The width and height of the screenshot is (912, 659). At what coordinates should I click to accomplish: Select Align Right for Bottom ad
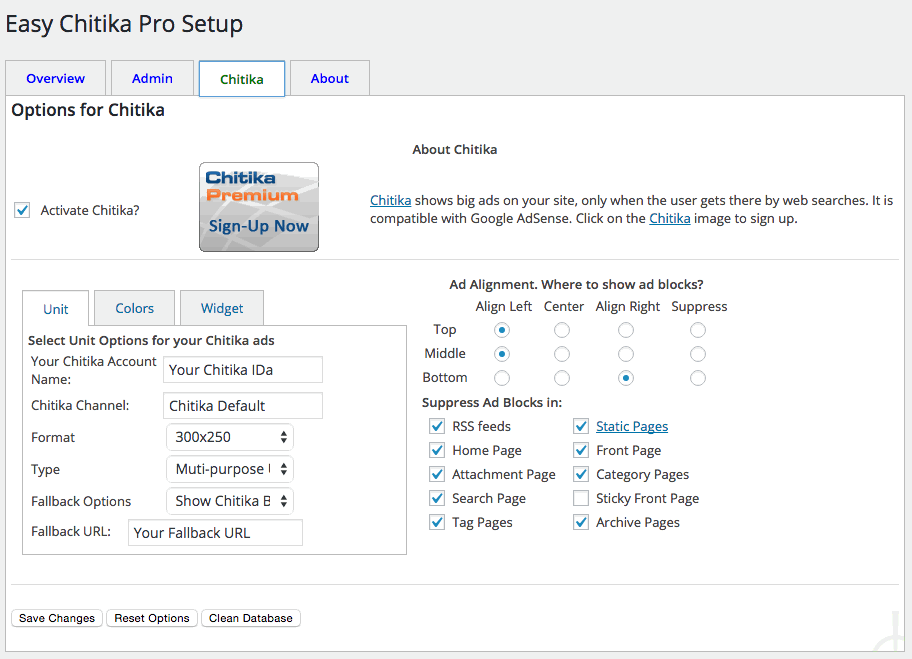(x=626, y=378)
